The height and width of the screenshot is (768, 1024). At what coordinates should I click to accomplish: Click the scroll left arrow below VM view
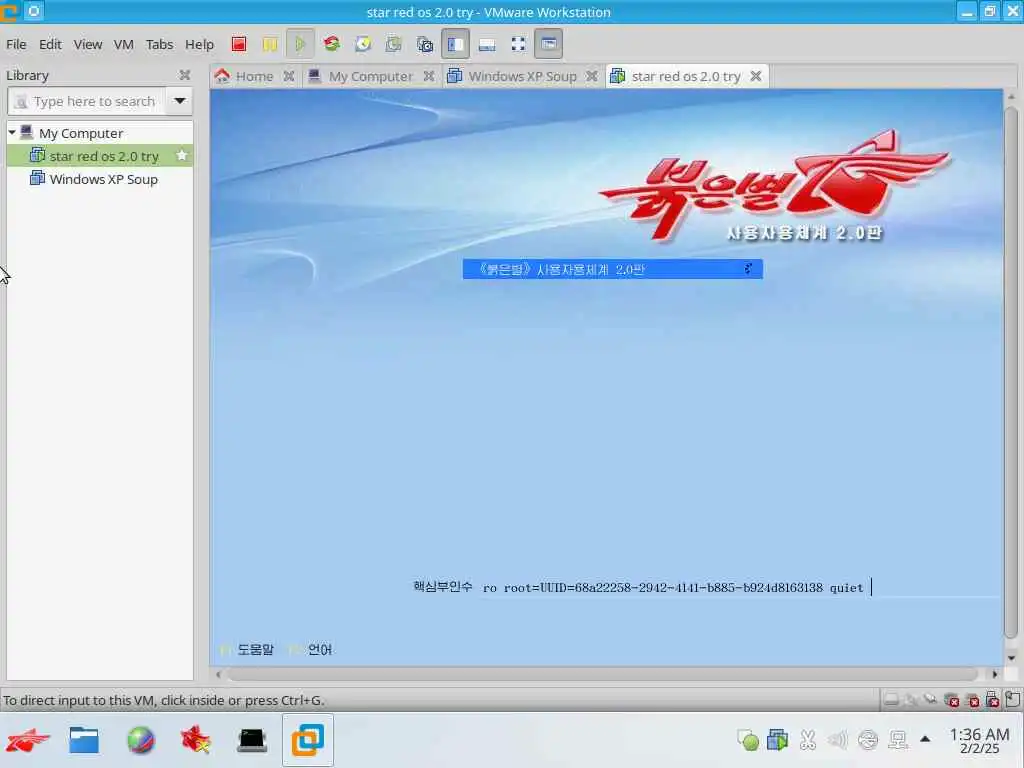218,674
